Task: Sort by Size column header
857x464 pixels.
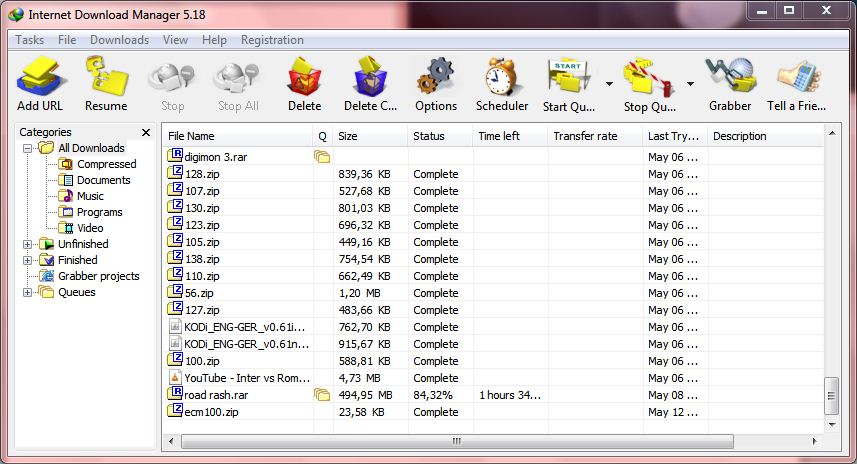Action: [370, 136]
